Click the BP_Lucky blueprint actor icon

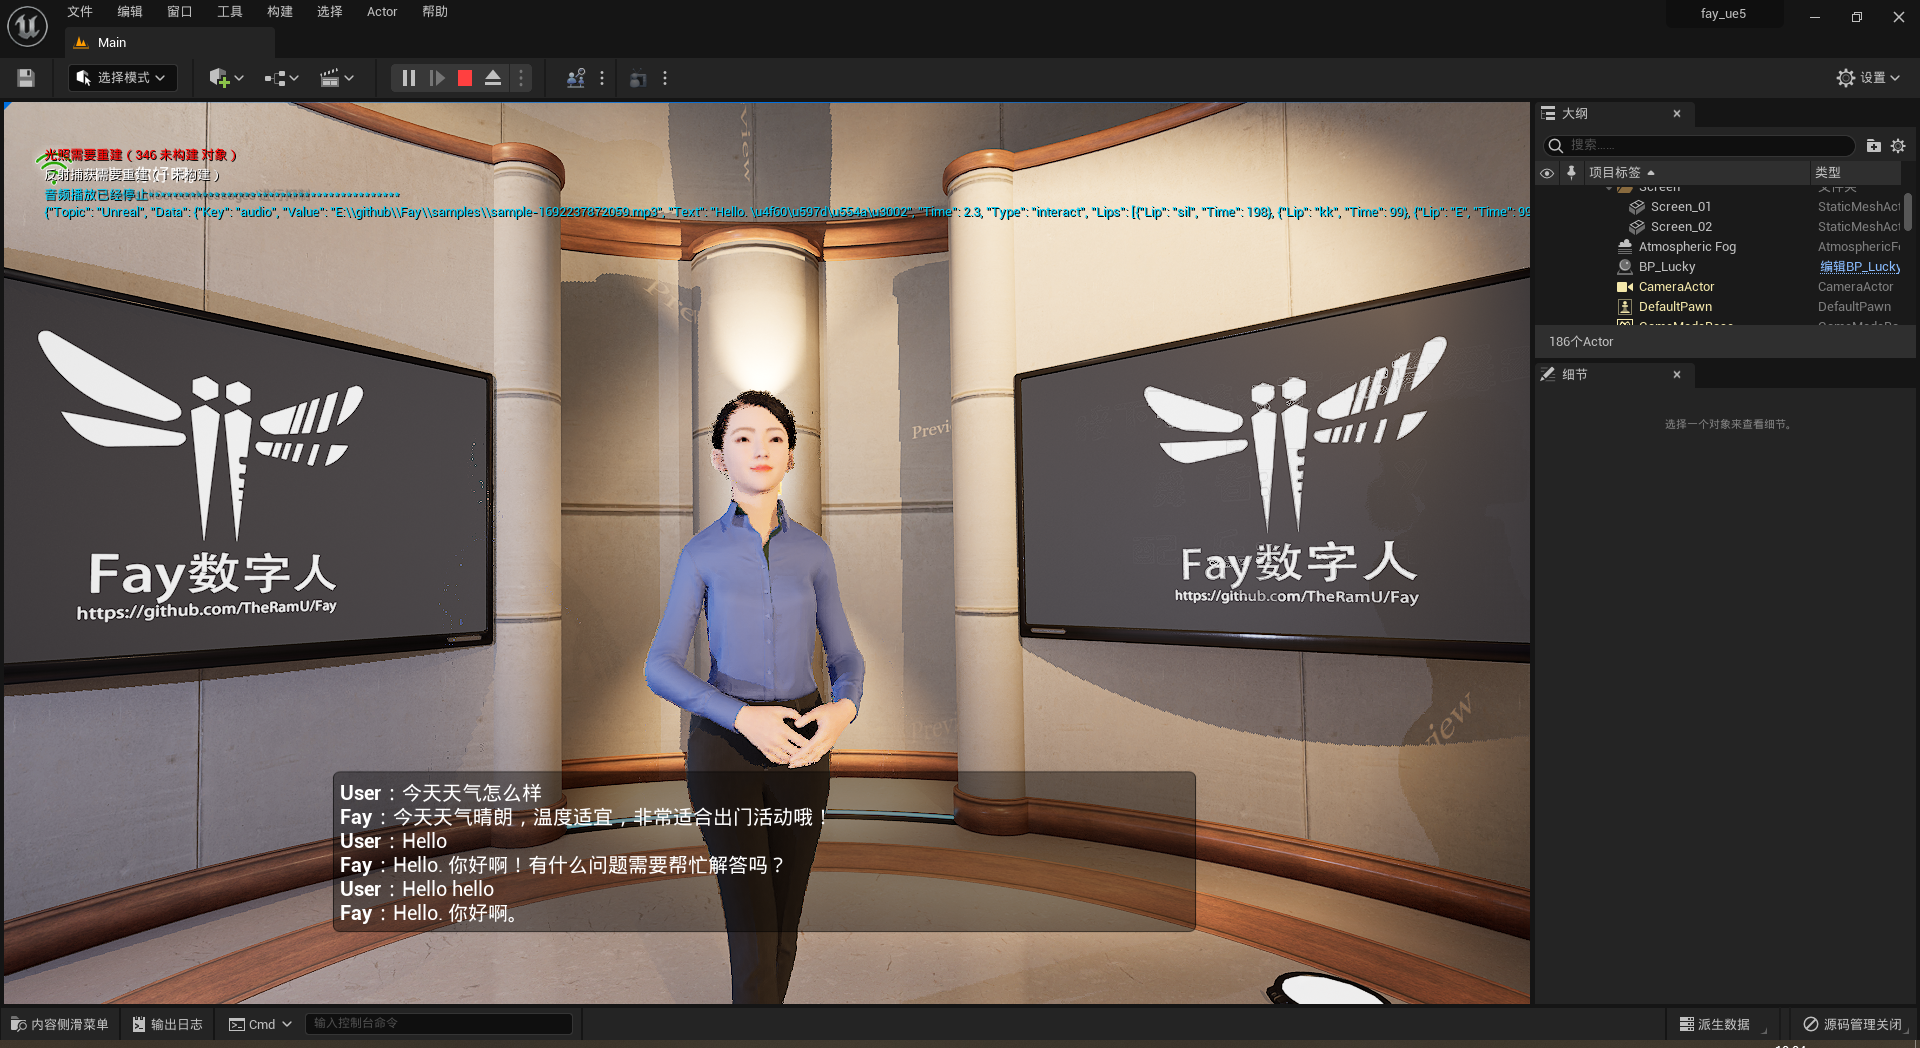tap(1625, 267)
